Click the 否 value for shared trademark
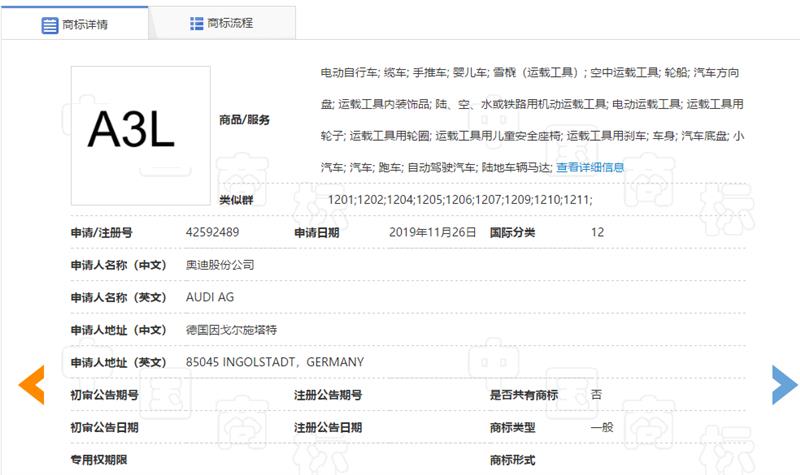800x475 pixels. click(x=596, y=394)
